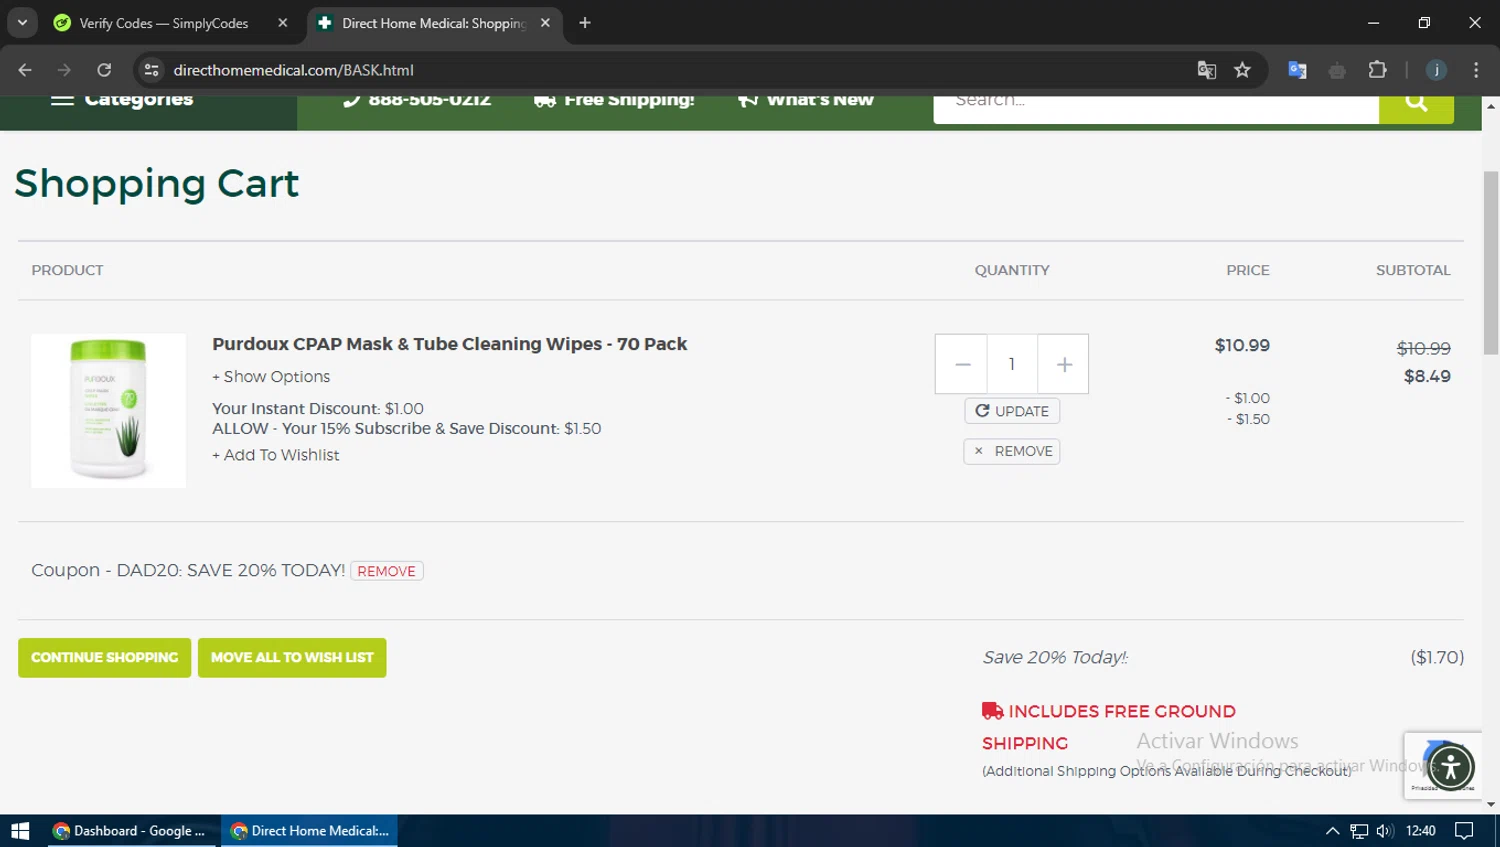Viewport: 1500px width, 847px height.
Task: Call the 888 phone number link
Action: click(417, 100)
